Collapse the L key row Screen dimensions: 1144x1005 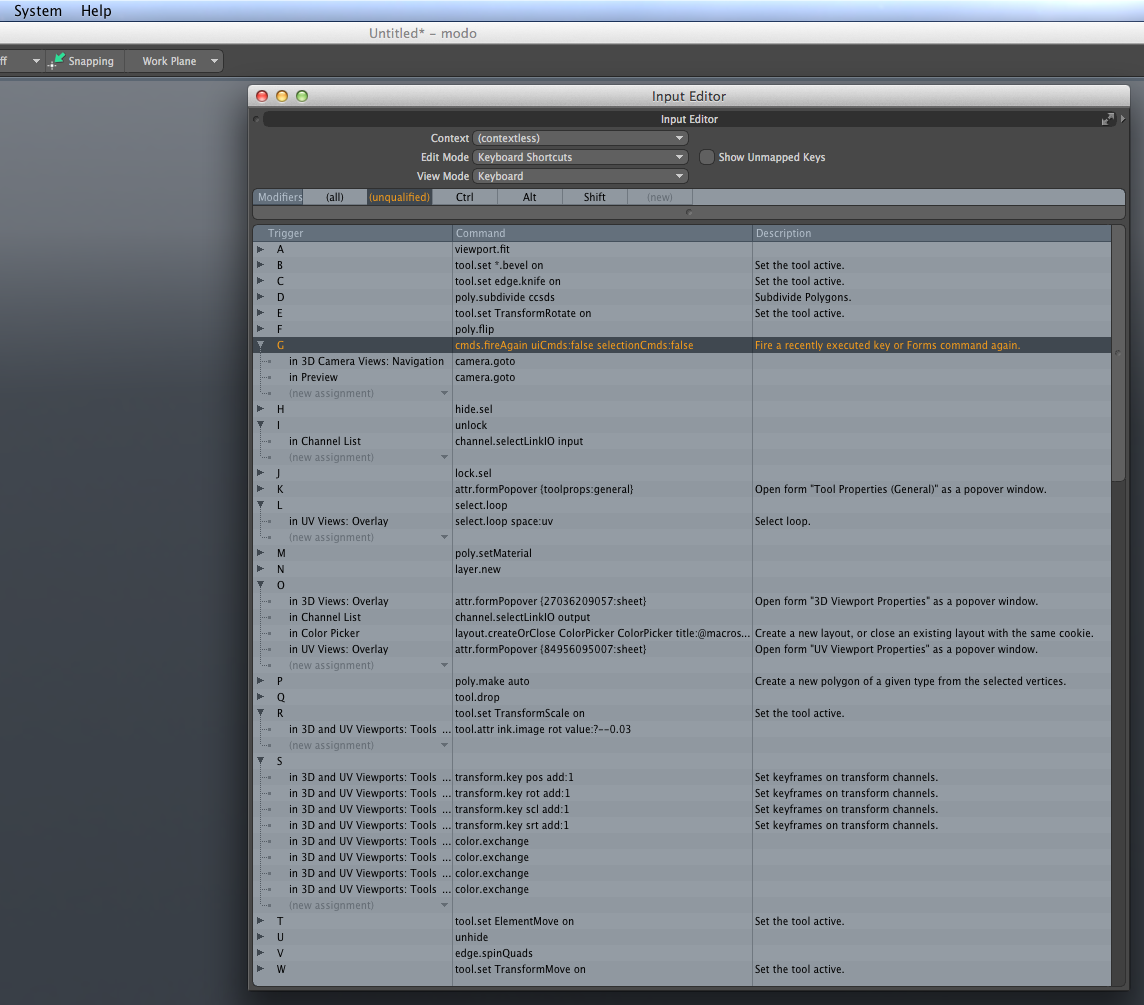[260, 505]
